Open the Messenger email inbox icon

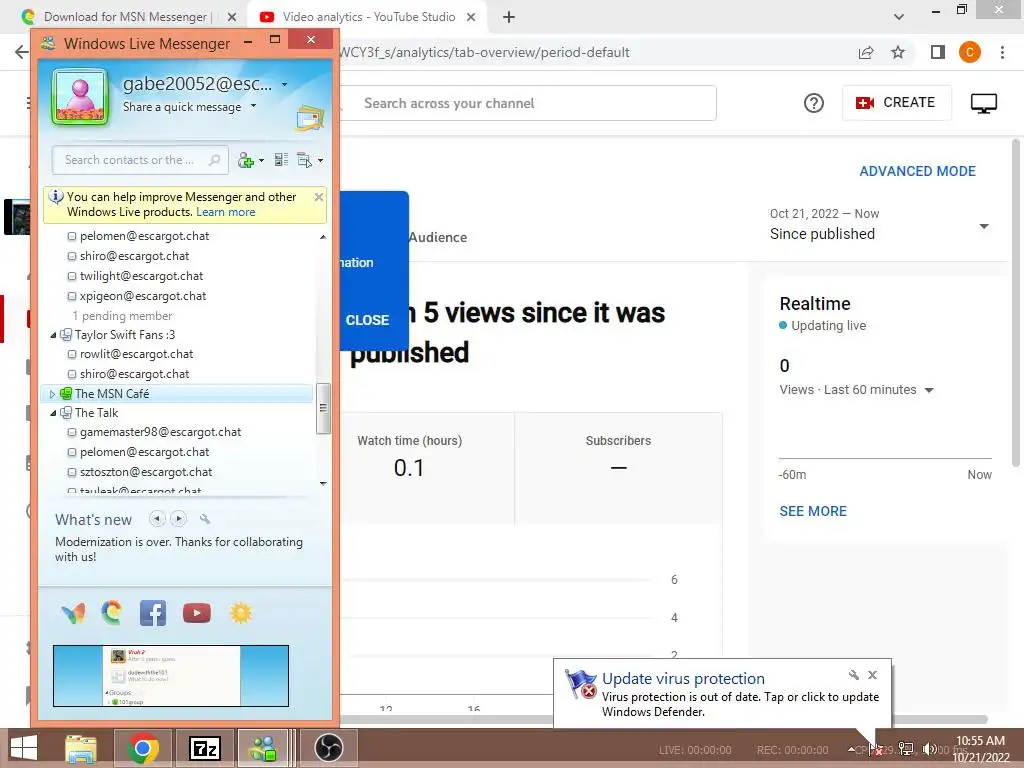click(310, 118)
